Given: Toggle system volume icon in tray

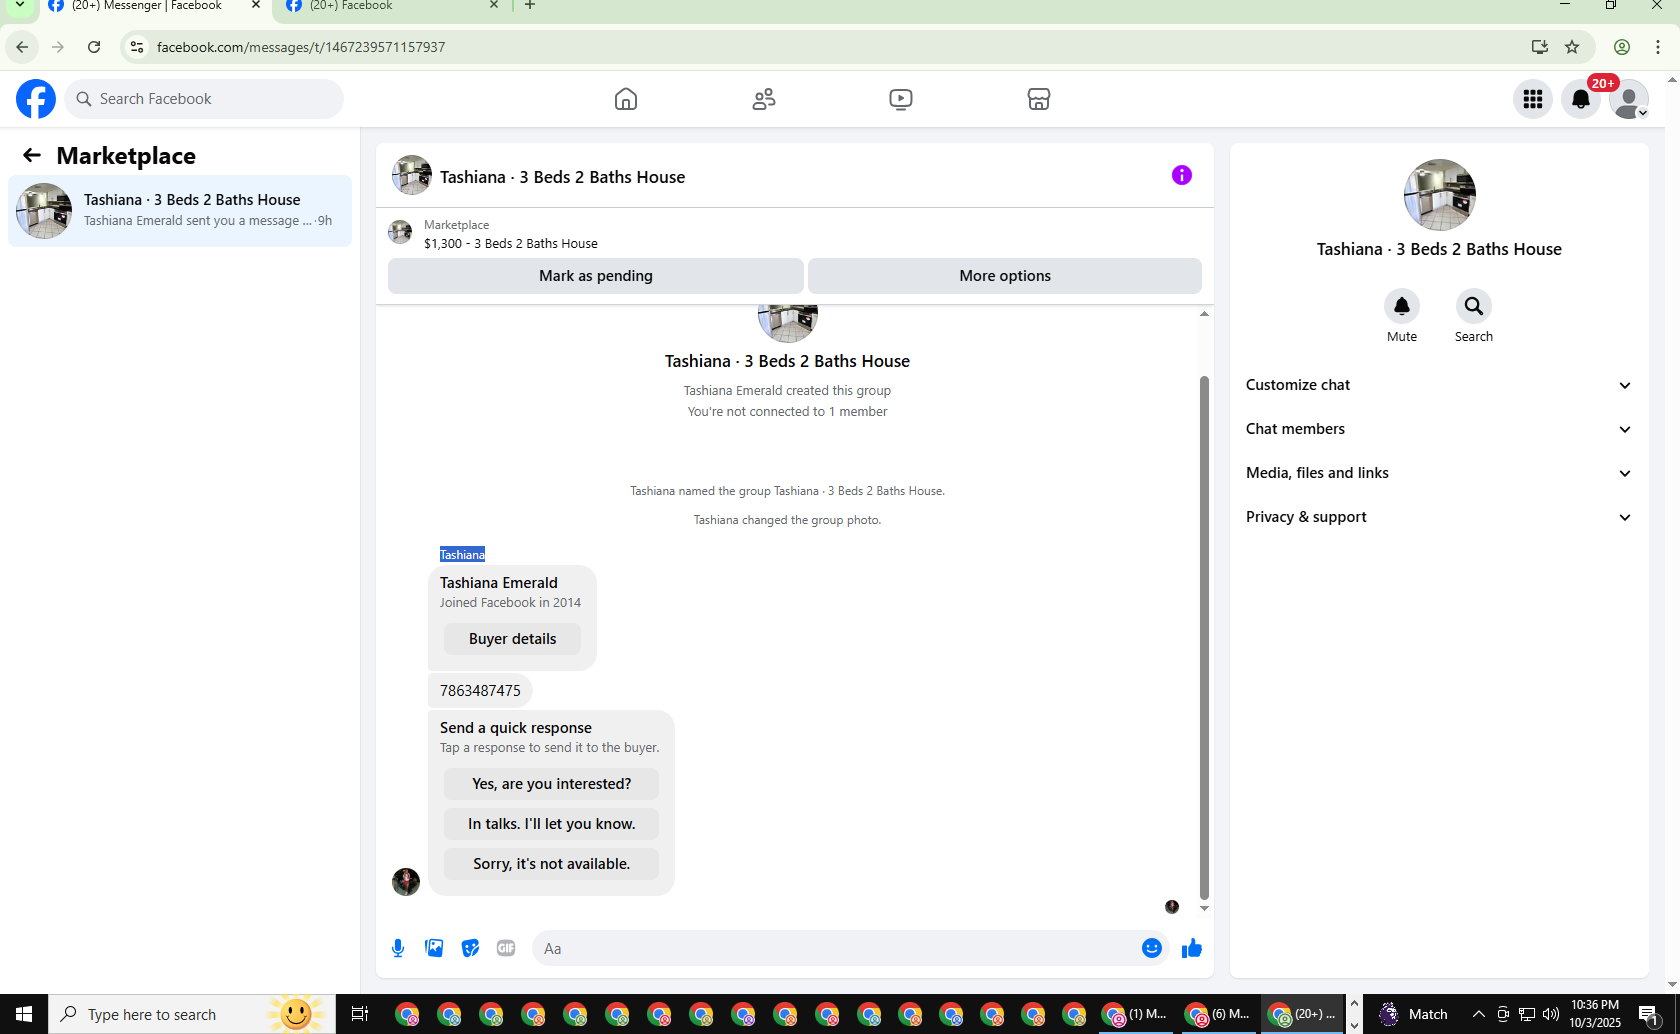Looking at the screenshot, I should [x=1551, y=1014].
